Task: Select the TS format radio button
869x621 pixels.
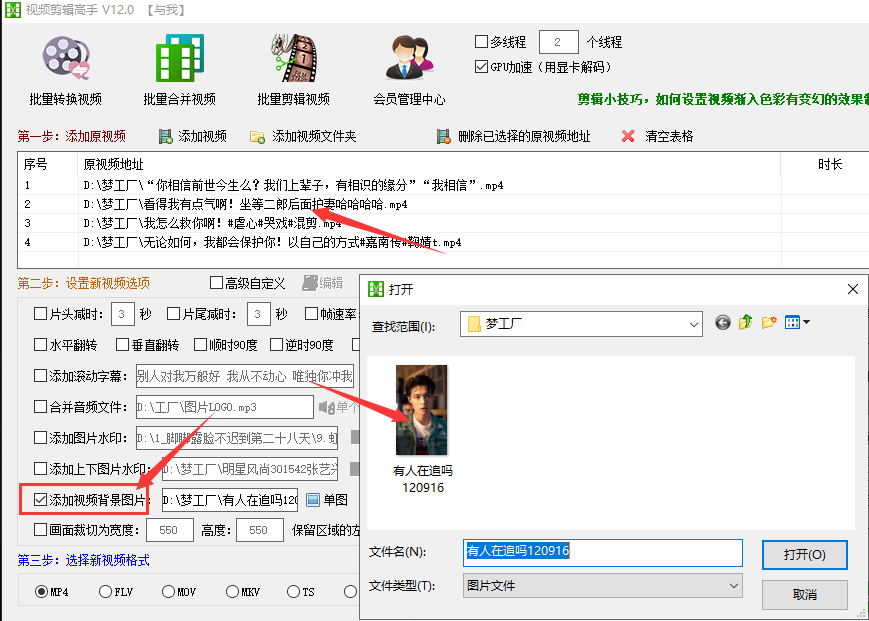Action: click(293, 592)
